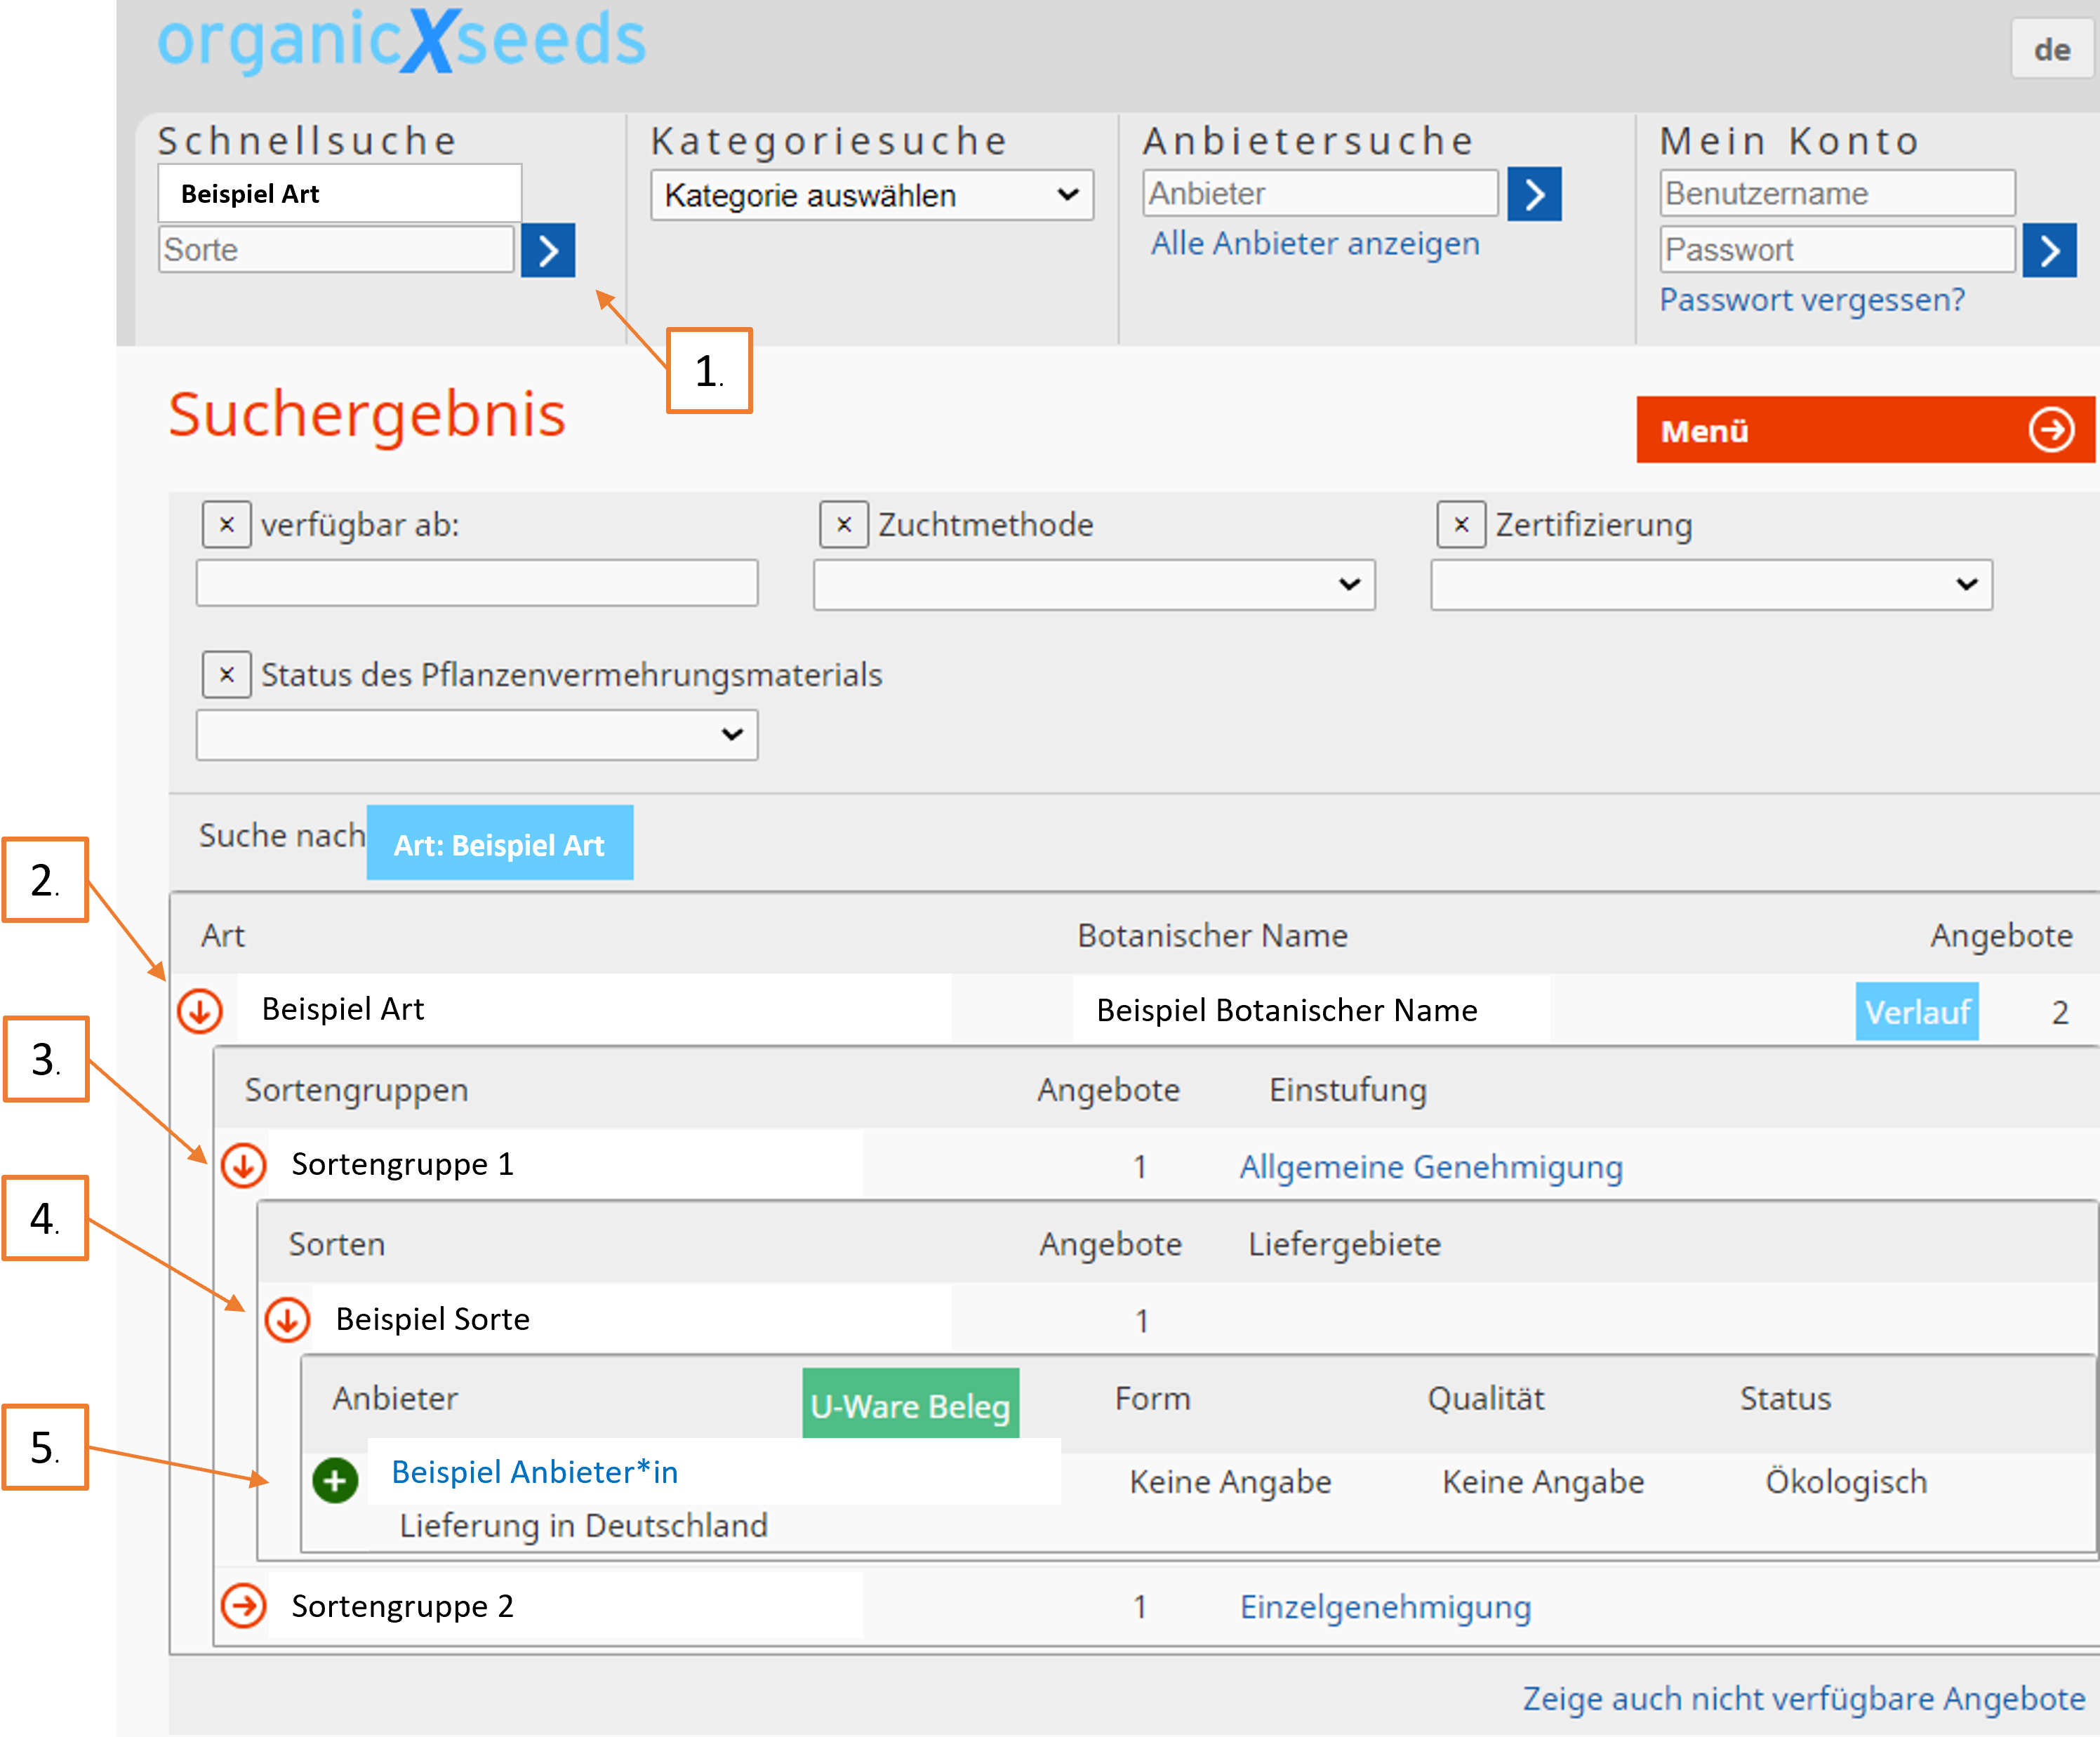Clear the Zertifizierung filter x box

pyautogui.click(x=1461, y=525)
